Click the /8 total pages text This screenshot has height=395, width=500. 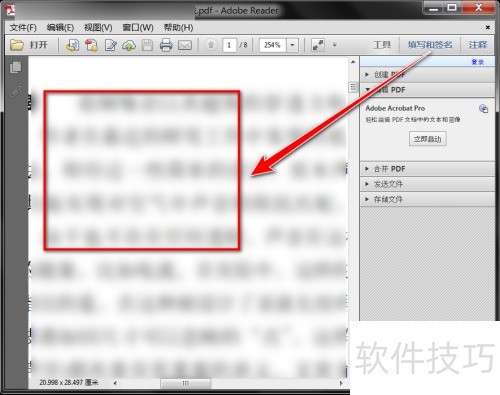[x=243, y=45]
